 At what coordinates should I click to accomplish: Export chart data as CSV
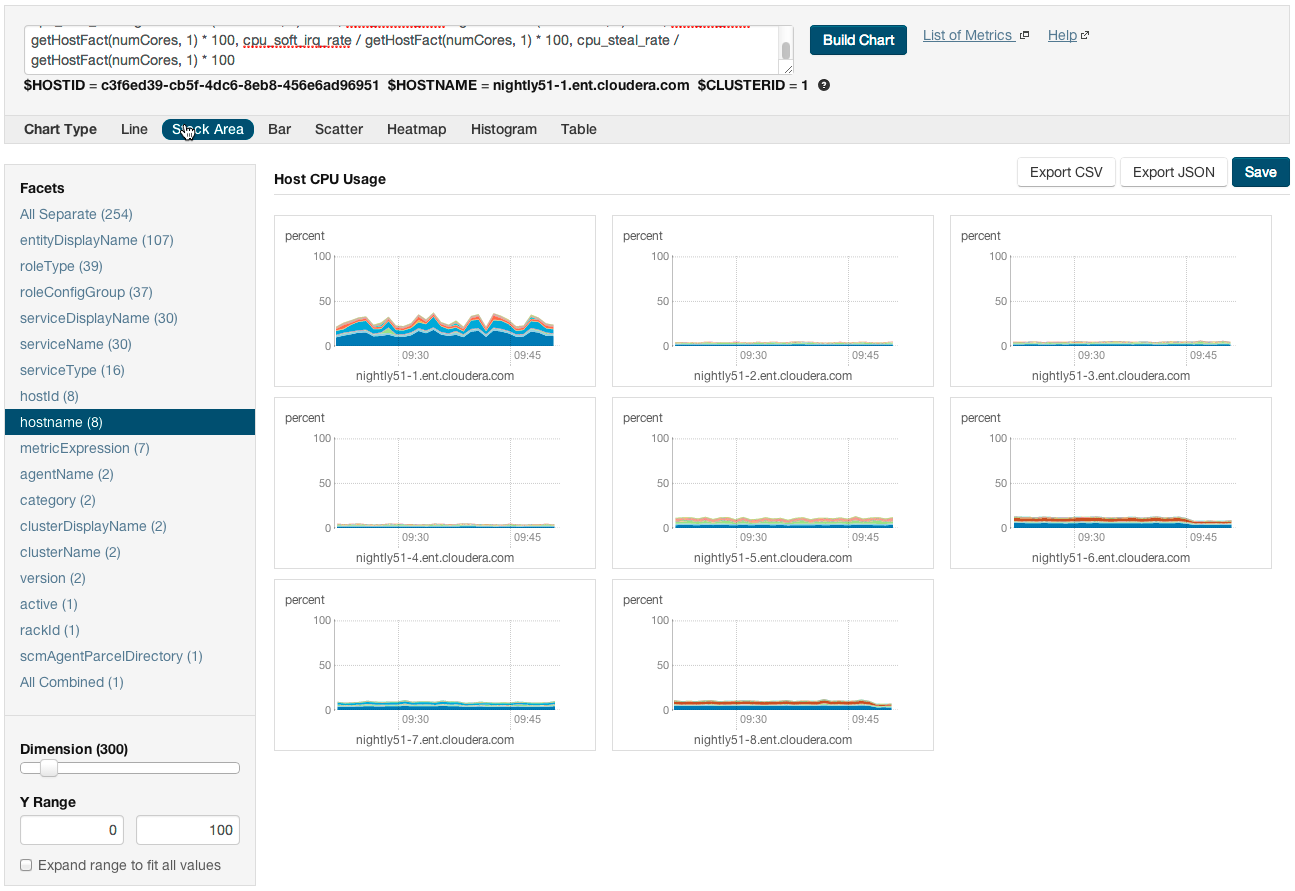(x=1066, y=172)
